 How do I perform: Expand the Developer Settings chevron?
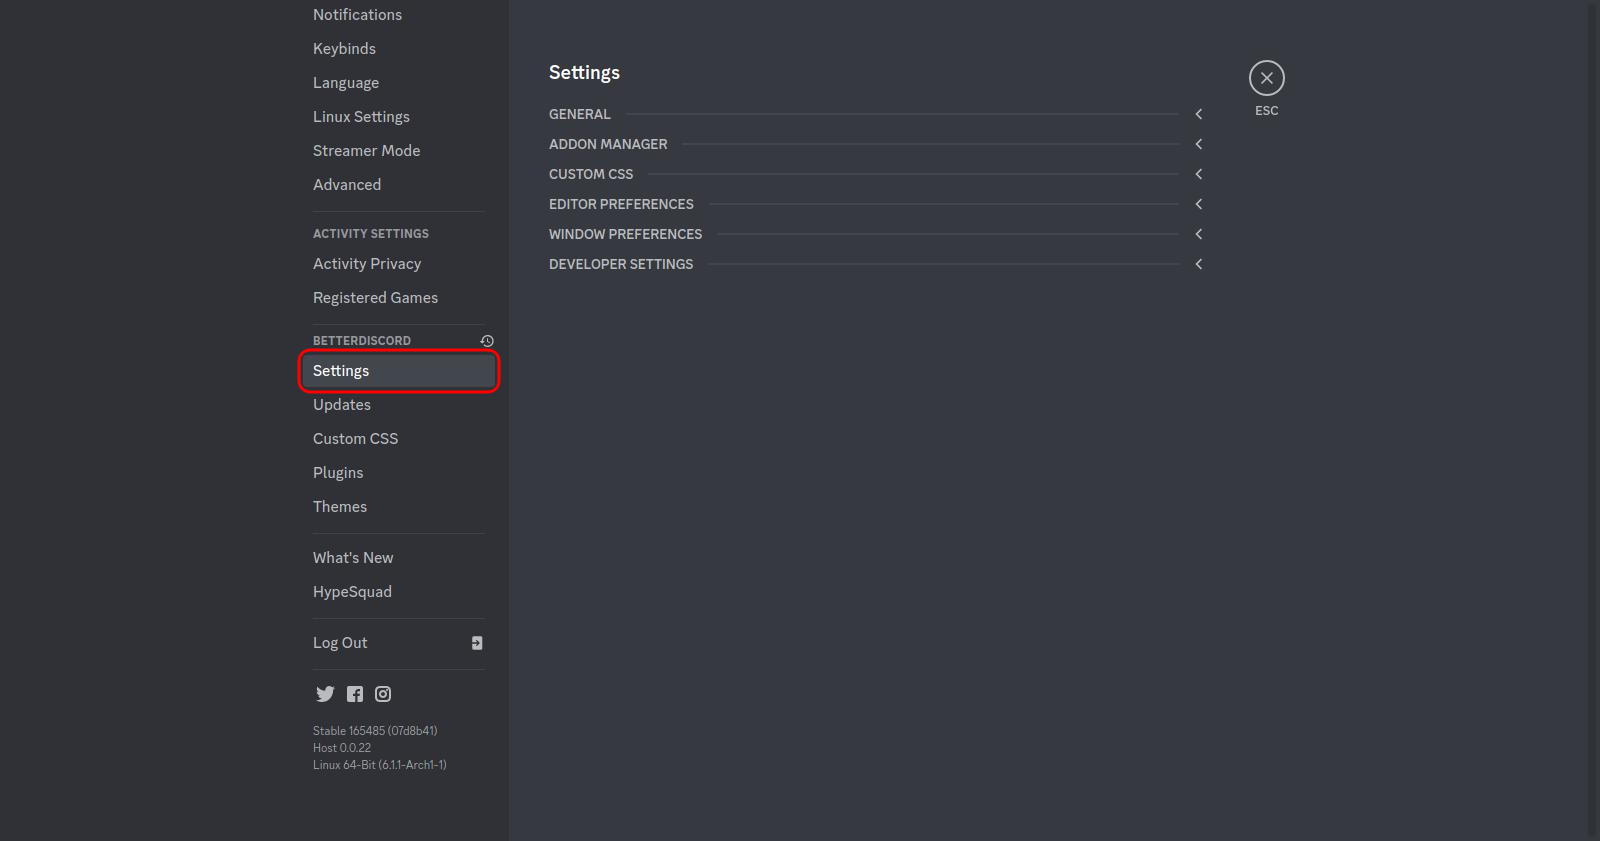1198,264
